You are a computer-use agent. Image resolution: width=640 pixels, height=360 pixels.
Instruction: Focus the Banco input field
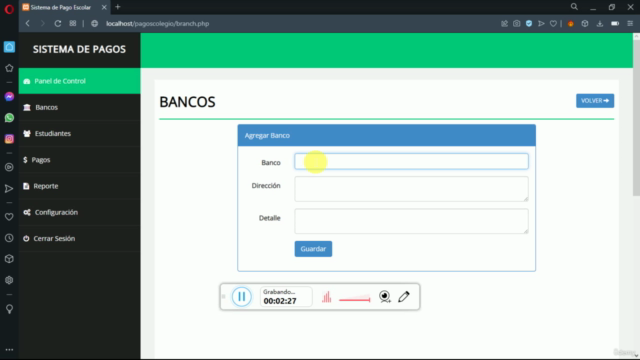coord(411,161)
